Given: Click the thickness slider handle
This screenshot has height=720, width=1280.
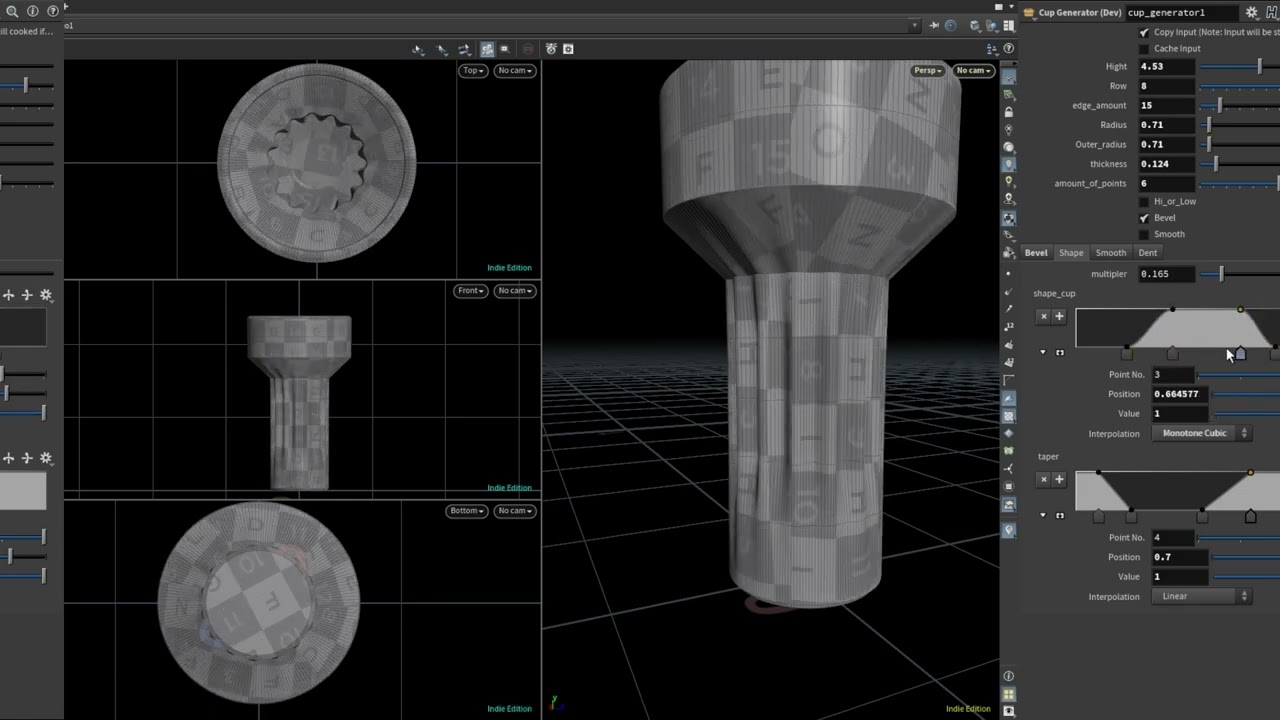Looking at the screenshot, I should pos(1215,164).
